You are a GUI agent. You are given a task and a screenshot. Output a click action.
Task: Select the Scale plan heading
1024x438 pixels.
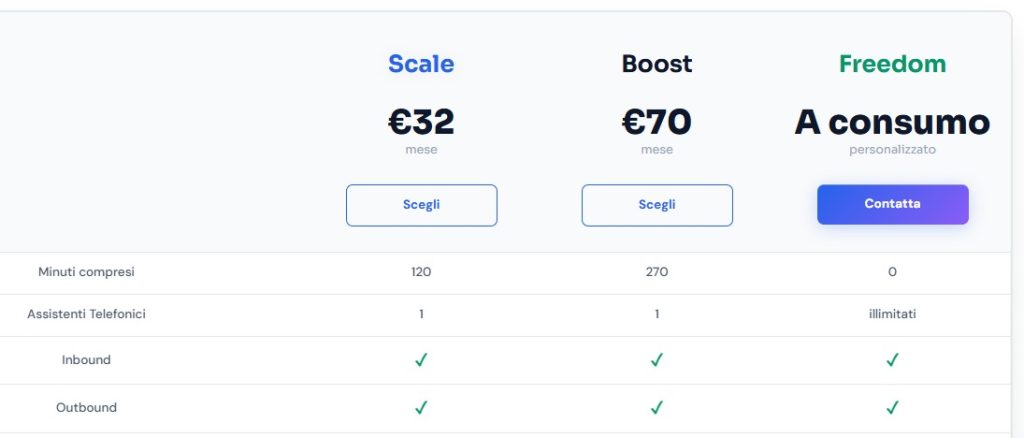pos(421,64)
